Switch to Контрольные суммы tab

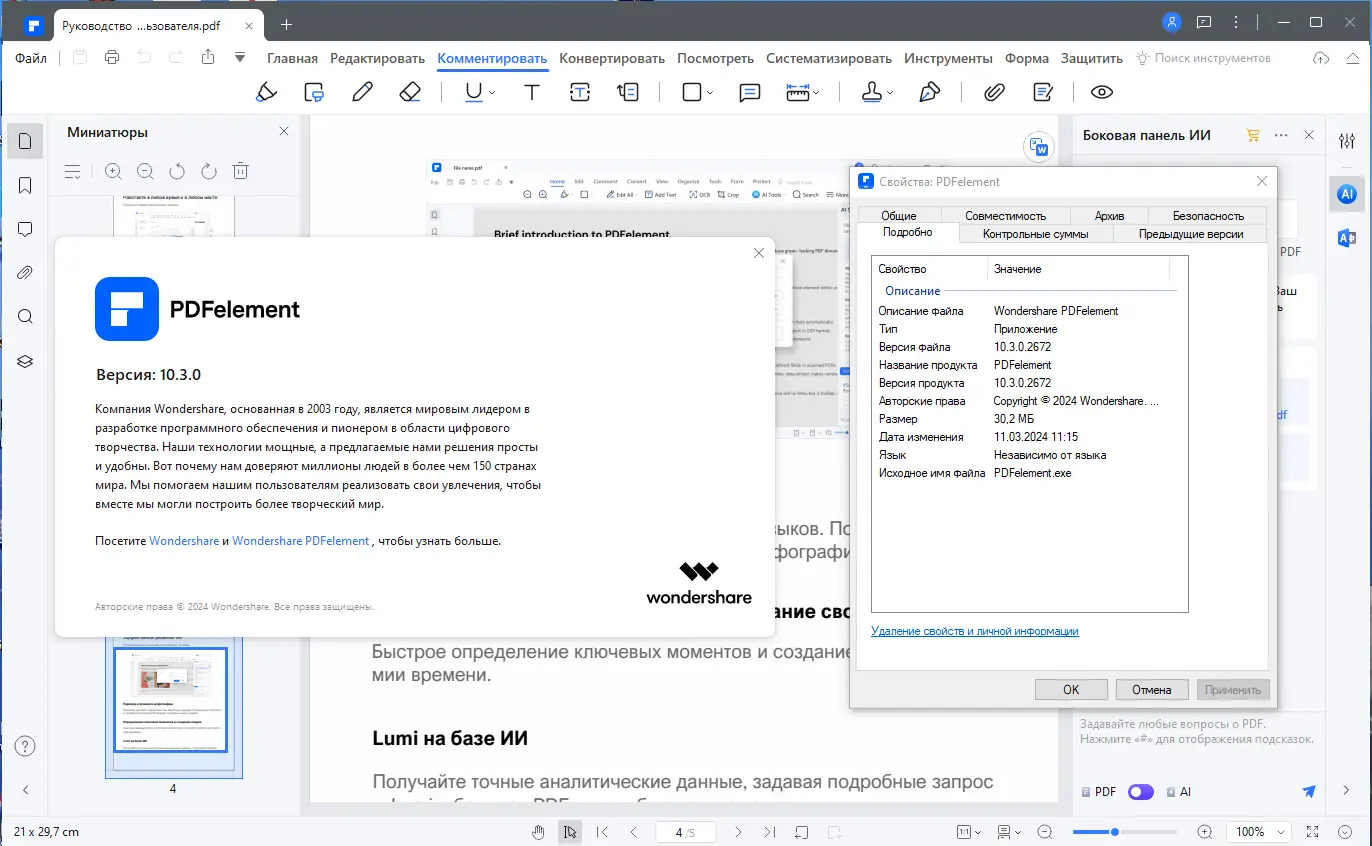pyautogui.click(x=1035, y=234)
